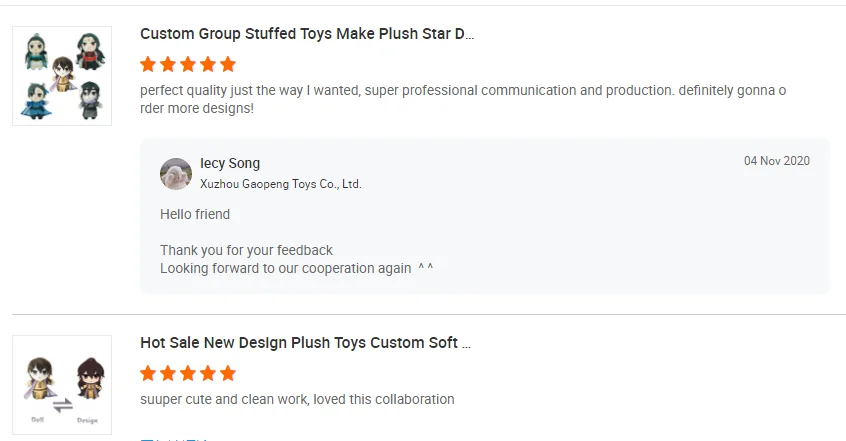Click Iecy Song's profile avatar
This screenshot has width=846, height=441.
176,173
